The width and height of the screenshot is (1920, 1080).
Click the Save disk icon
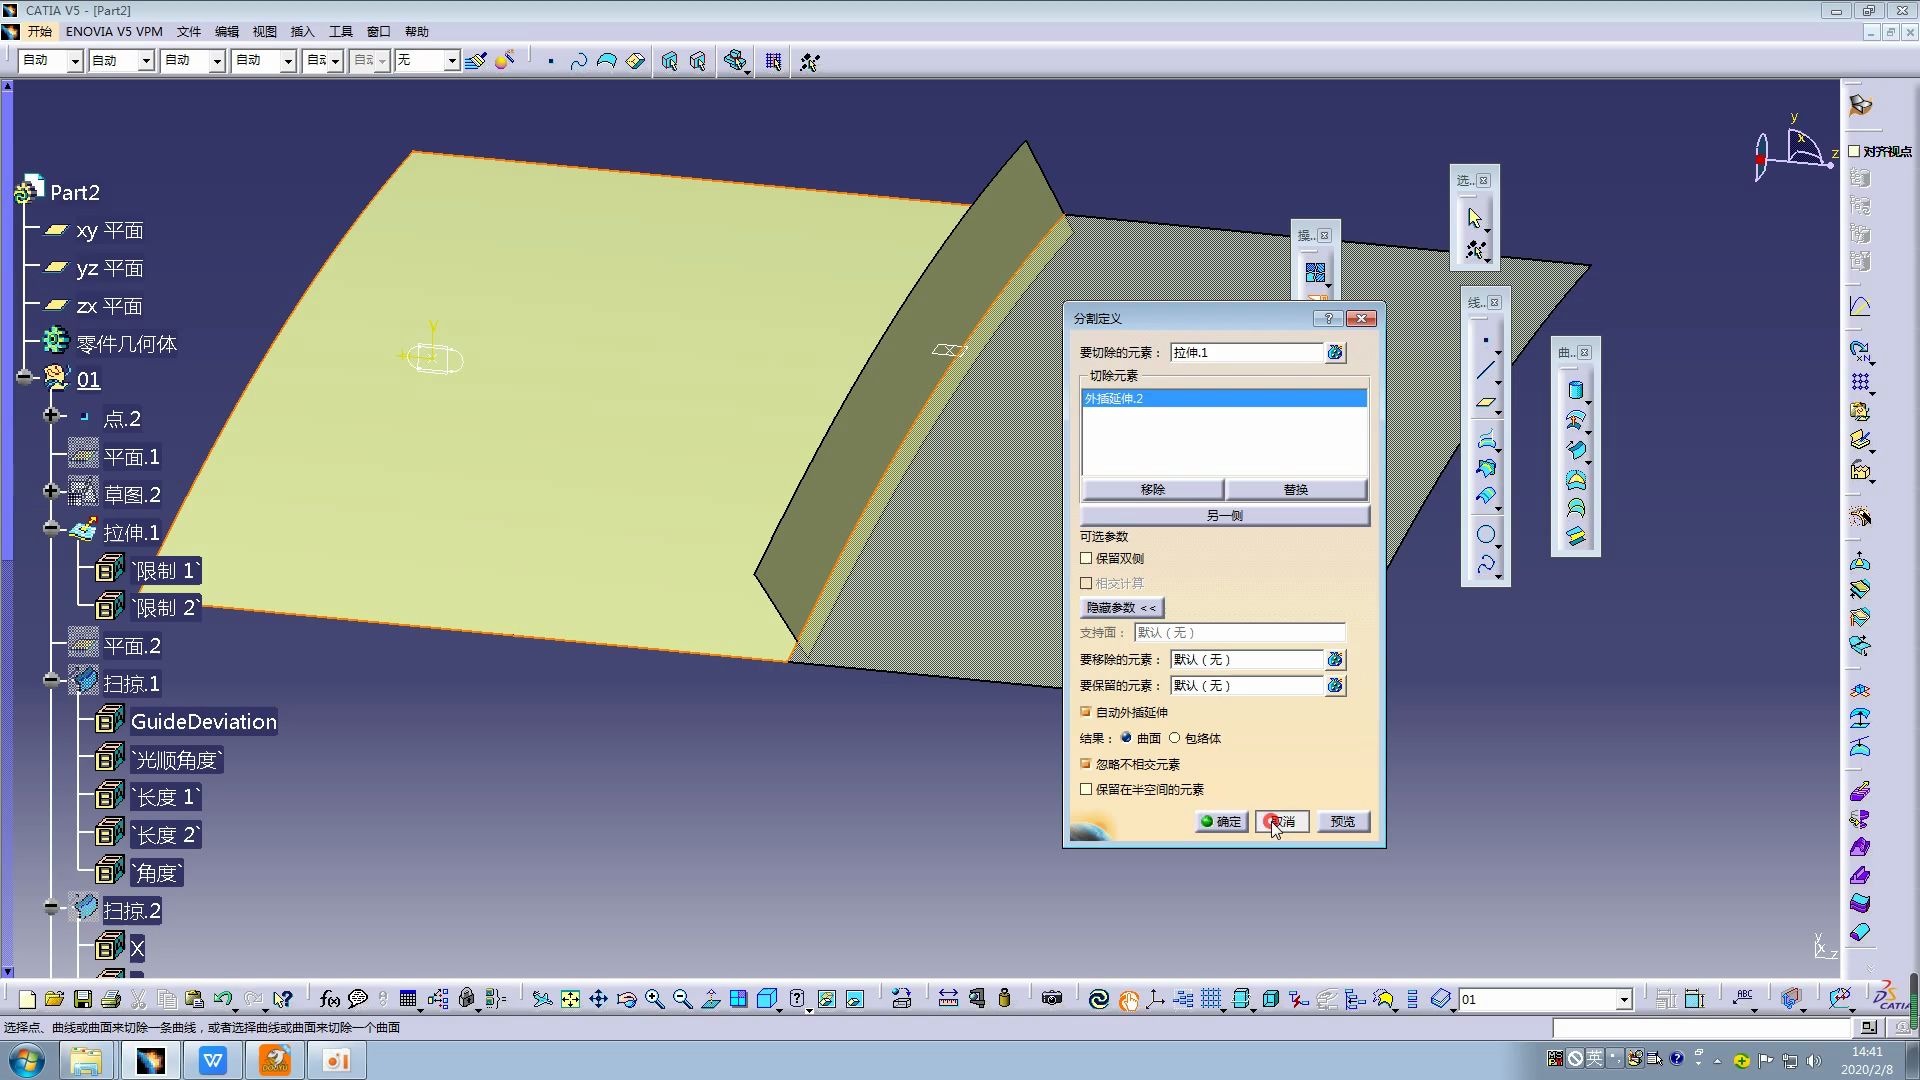[83, 999]
